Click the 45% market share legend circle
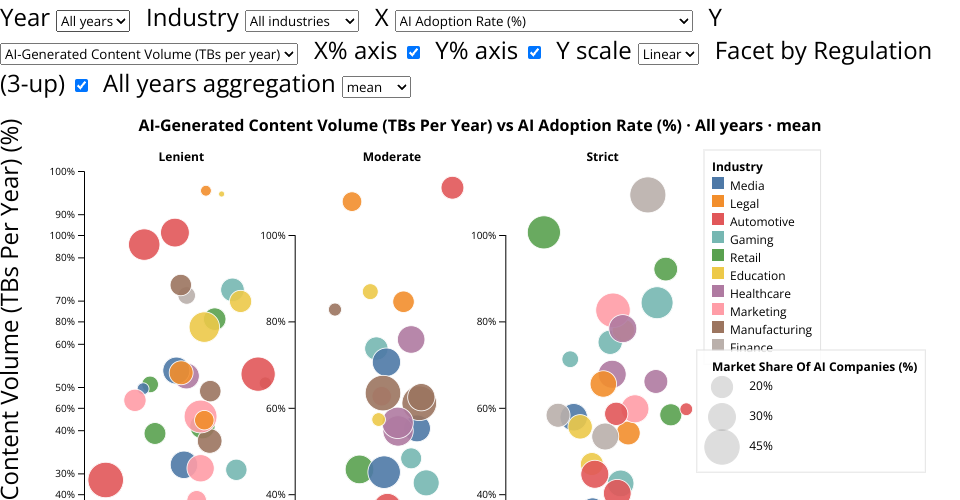960x500 pixels. point(722,446)
